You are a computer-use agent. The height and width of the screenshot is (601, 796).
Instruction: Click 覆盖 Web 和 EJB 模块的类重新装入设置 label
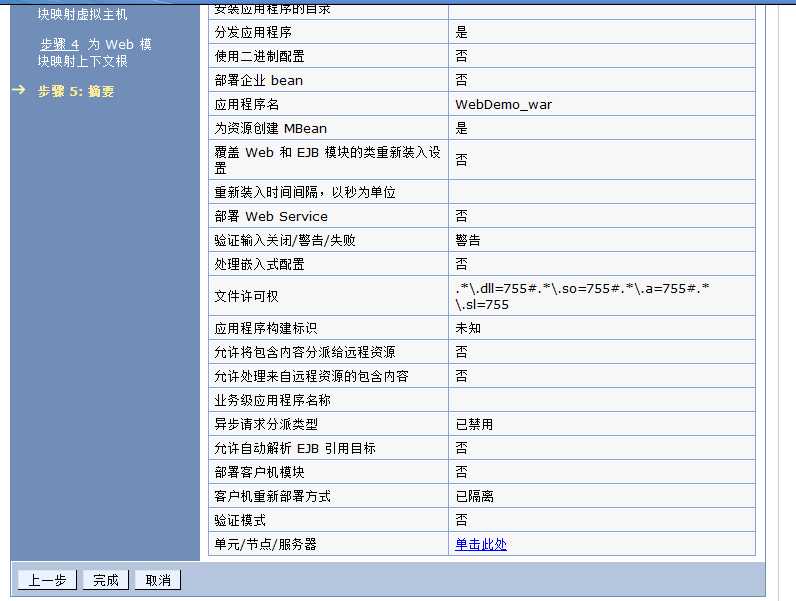point(327,160)
